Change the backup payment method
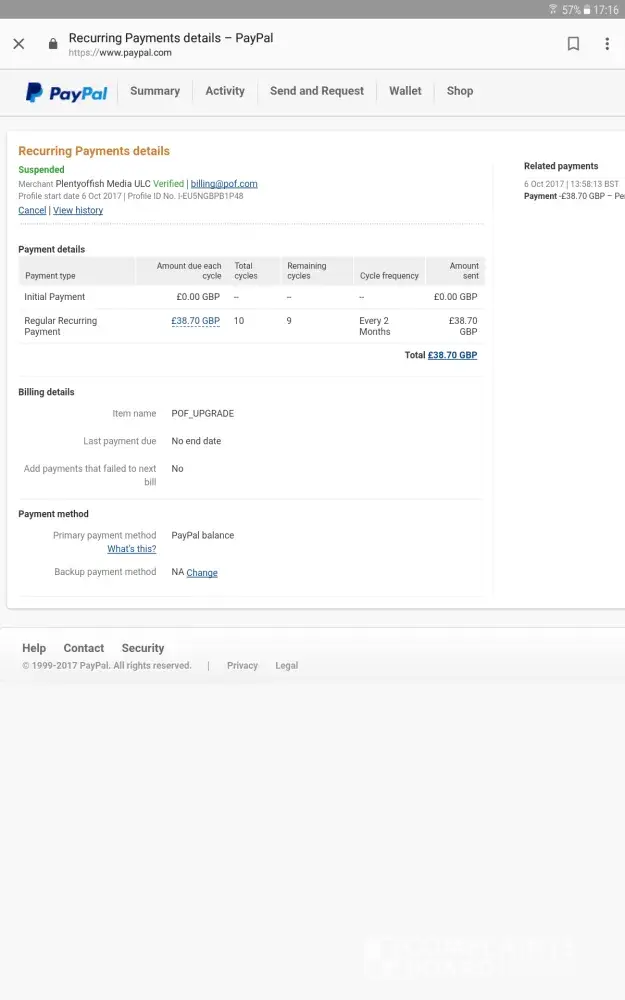Screen dimensions: 625x1000 coord(202,573)
